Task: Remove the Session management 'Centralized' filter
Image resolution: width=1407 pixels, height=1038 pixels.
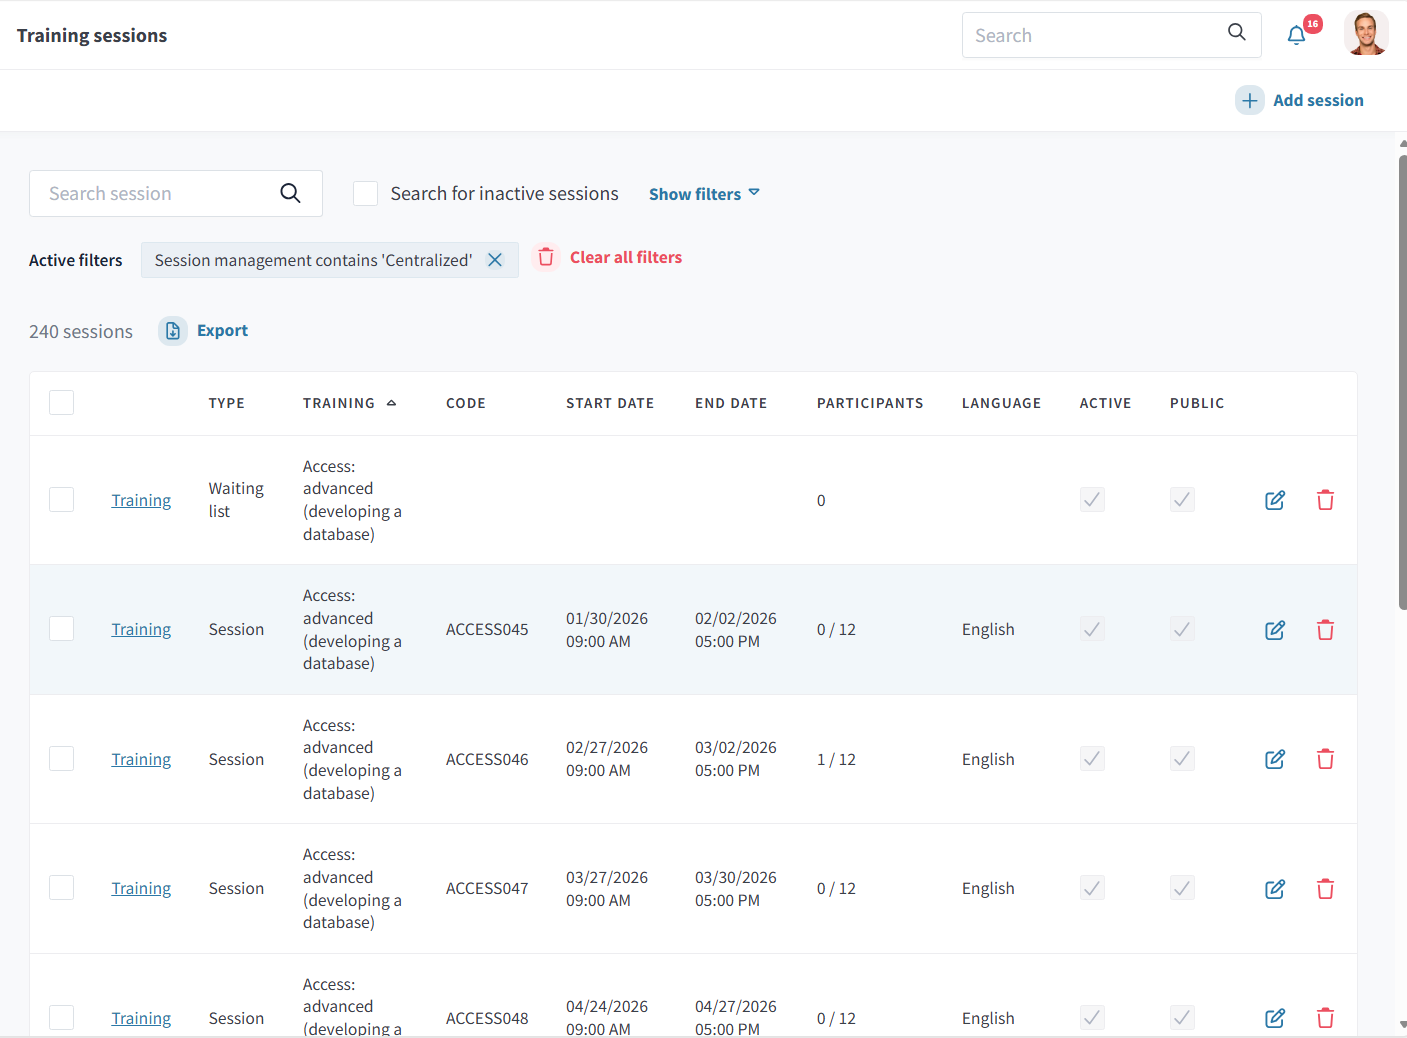Action: [x=495, y=260]
